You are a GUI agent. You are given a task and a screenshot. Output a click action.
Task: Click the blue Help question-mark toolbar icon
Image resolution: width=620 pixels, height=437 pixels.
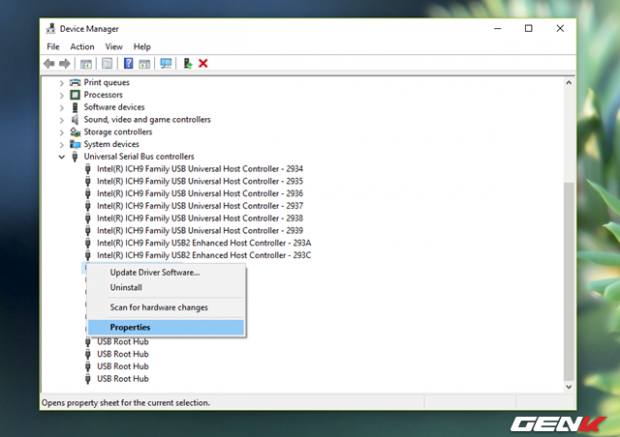coord(128,63)
